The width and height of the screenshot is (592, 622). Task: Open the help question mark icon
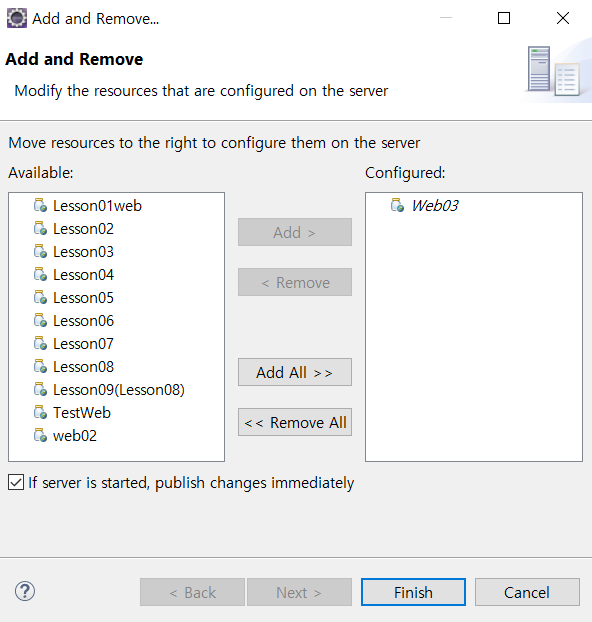click(x=25, y=591)
